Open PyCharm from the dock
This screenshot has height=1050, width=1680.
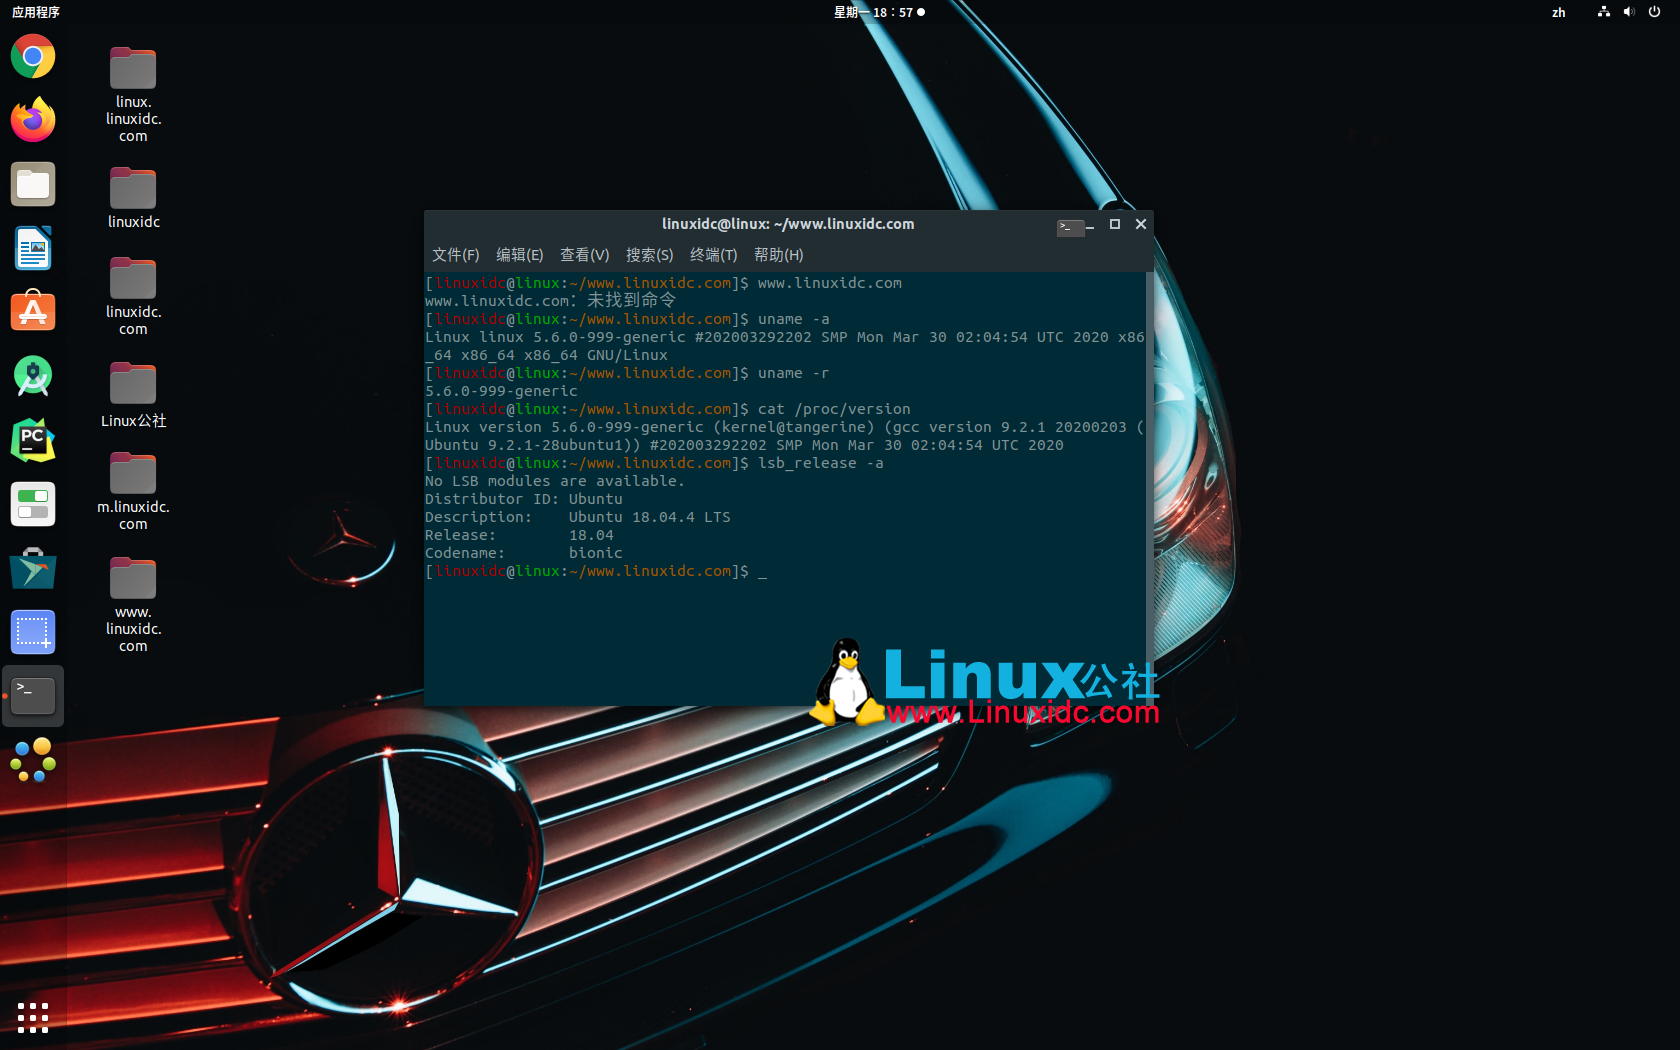(33, 439)
